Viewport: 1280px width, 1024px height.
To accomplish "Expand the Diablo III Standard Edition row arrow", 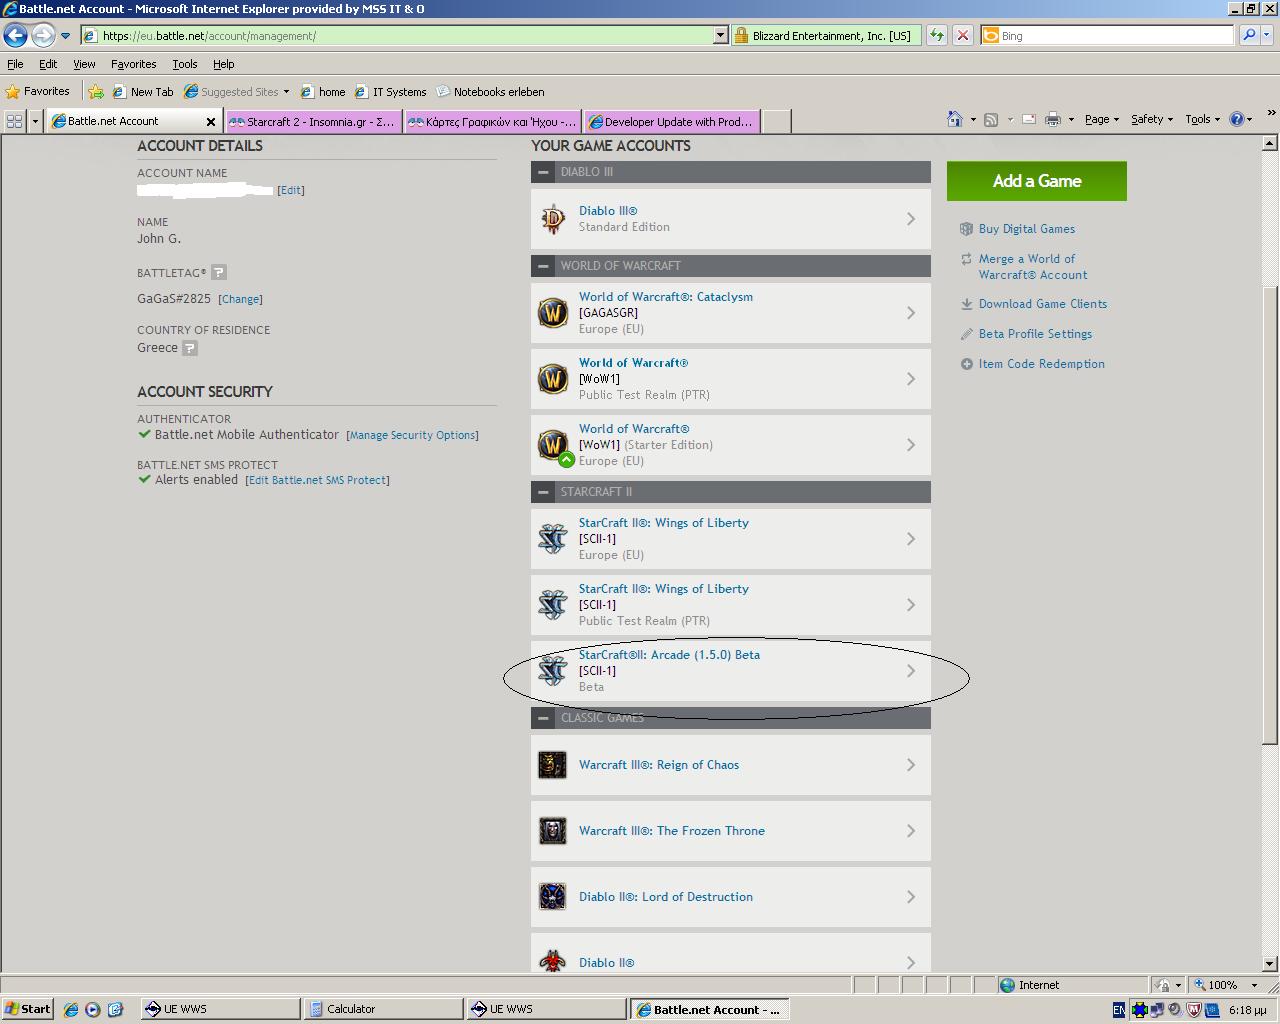I will [x=910, y=219].
